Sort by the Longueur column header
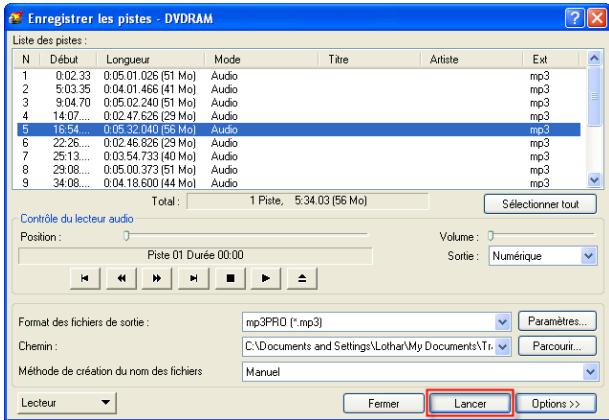Viewport: 609px width, 420px height. click(150, 59)
